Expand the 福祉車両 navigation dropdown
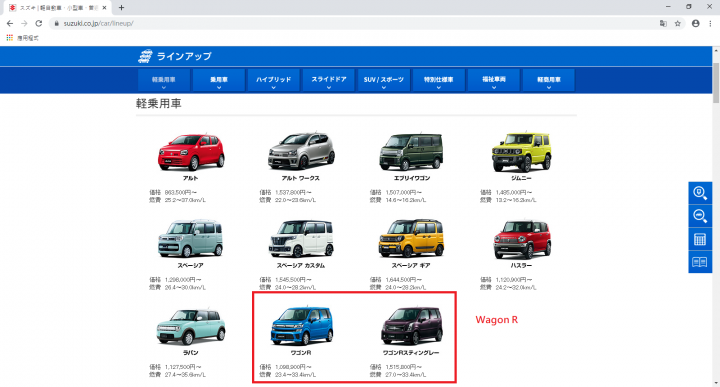Viewport: 720px width, 387px height. click(494, 80)
